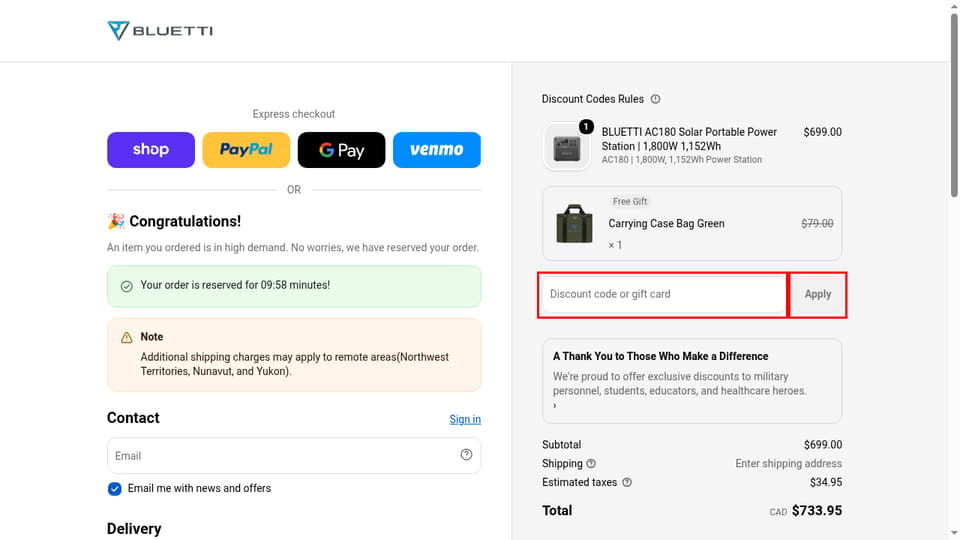960x540 pixels.
Task: Click the BLUETTI logo
Action: point(160,30)
